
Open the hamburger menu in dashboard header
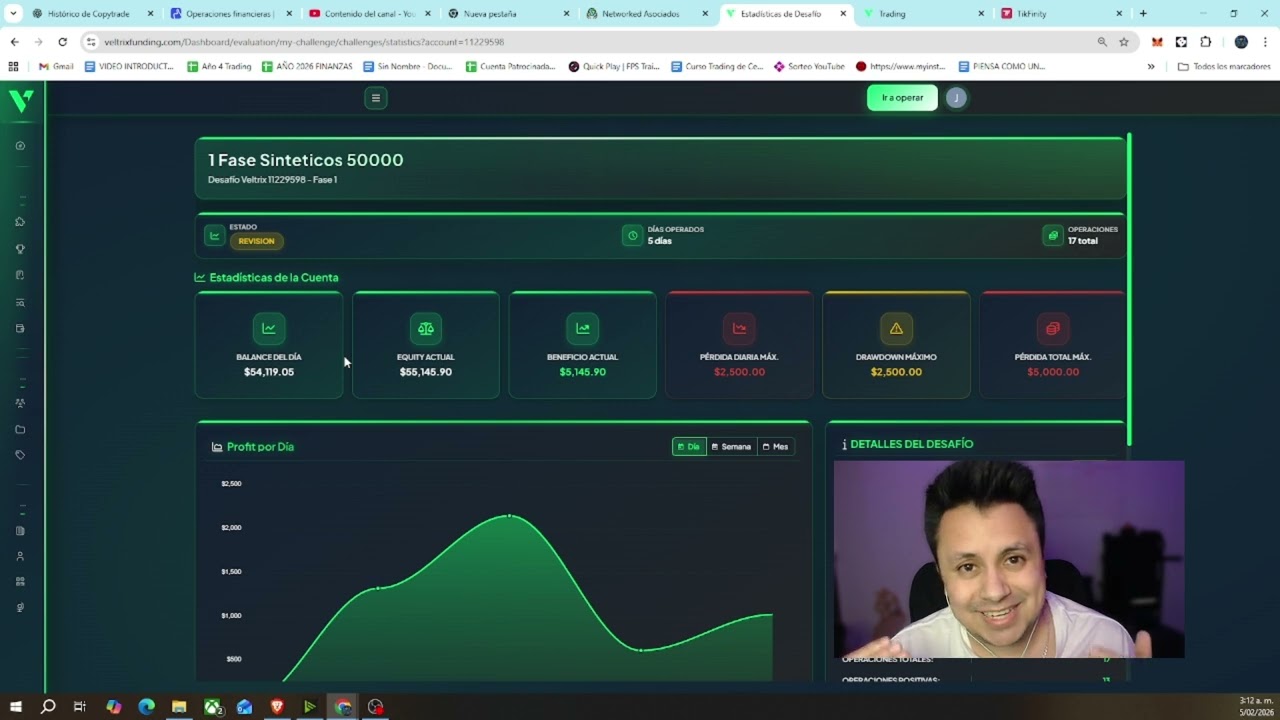[376, 98]
